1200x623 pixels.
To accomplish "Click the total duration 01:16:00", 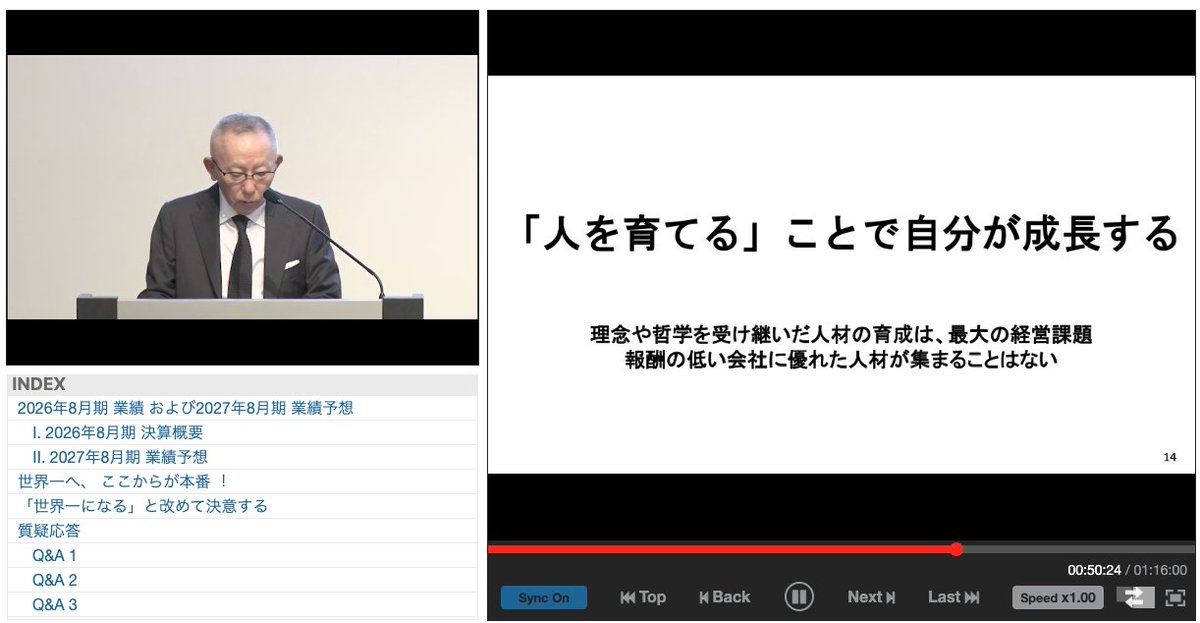I will (1160, 570).
